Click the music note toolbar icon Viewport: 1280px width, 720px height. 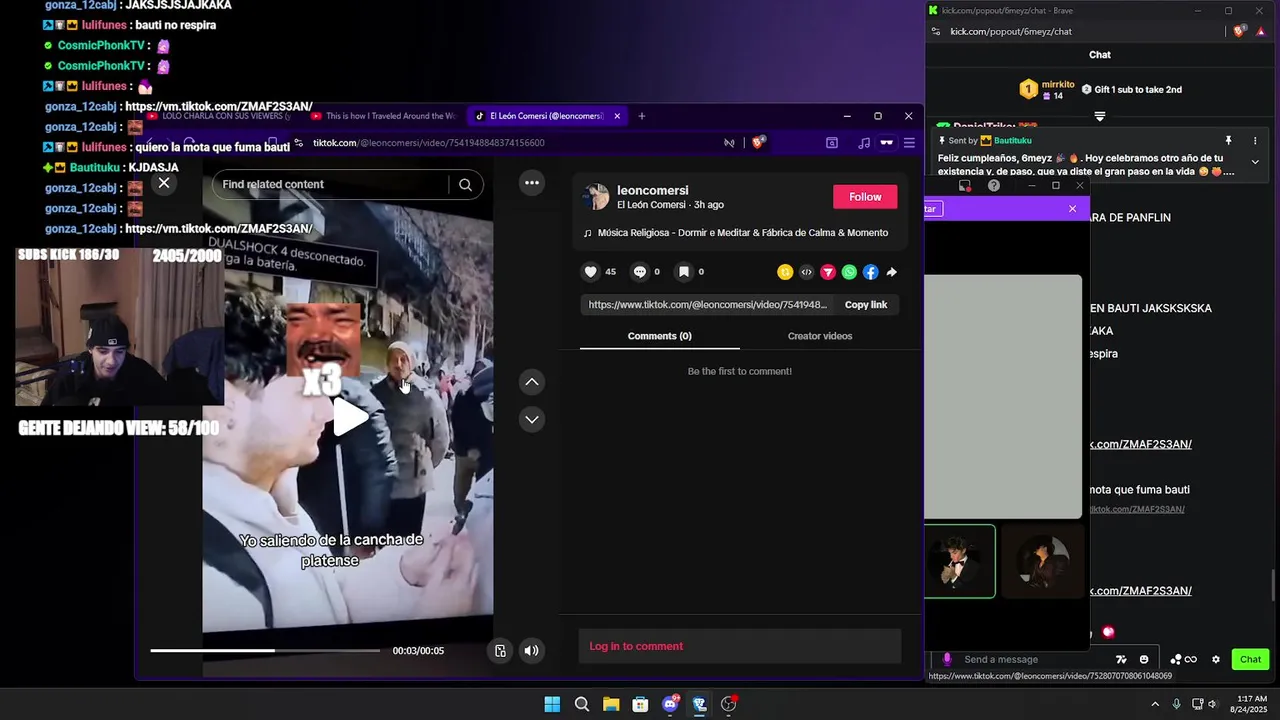(x=864, y=143)
